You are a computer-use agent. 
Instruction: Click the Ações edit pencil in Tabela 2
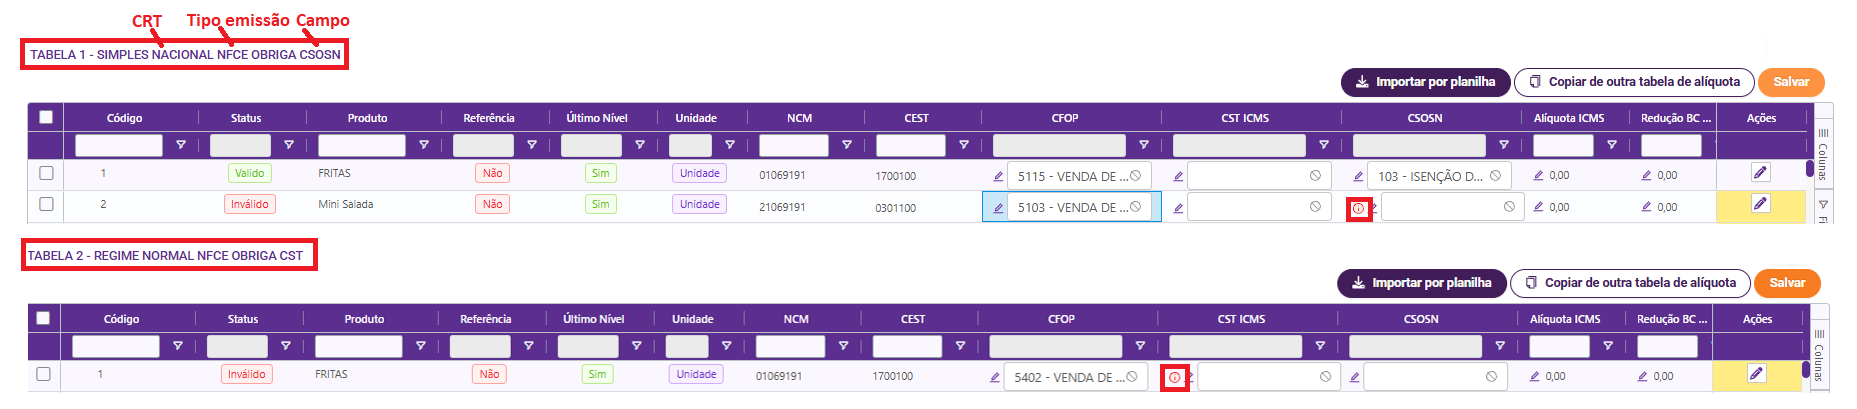tap(1756, 374)
